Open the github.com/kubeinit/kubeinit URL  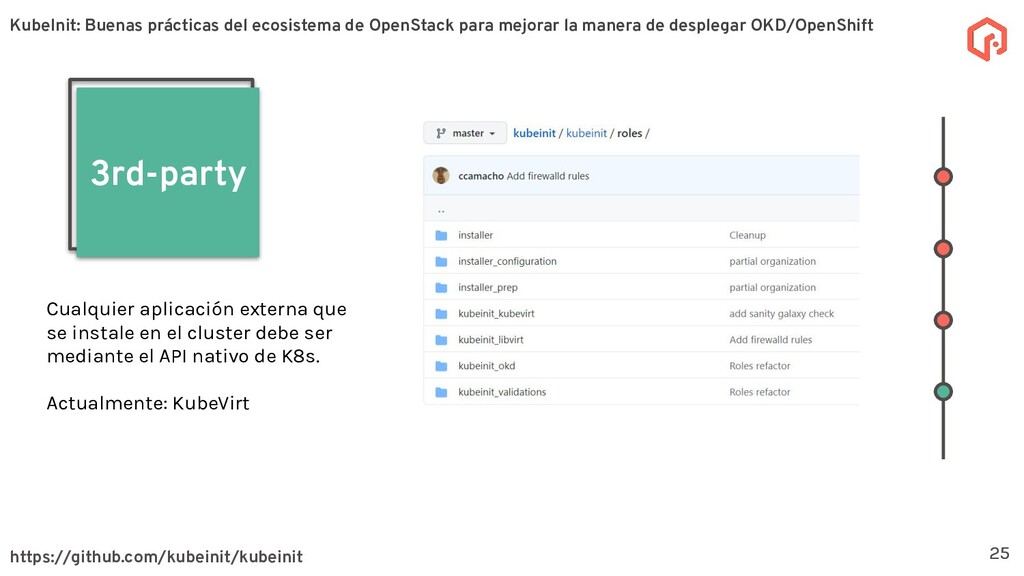pyautogui.click(x=156, y=556)
